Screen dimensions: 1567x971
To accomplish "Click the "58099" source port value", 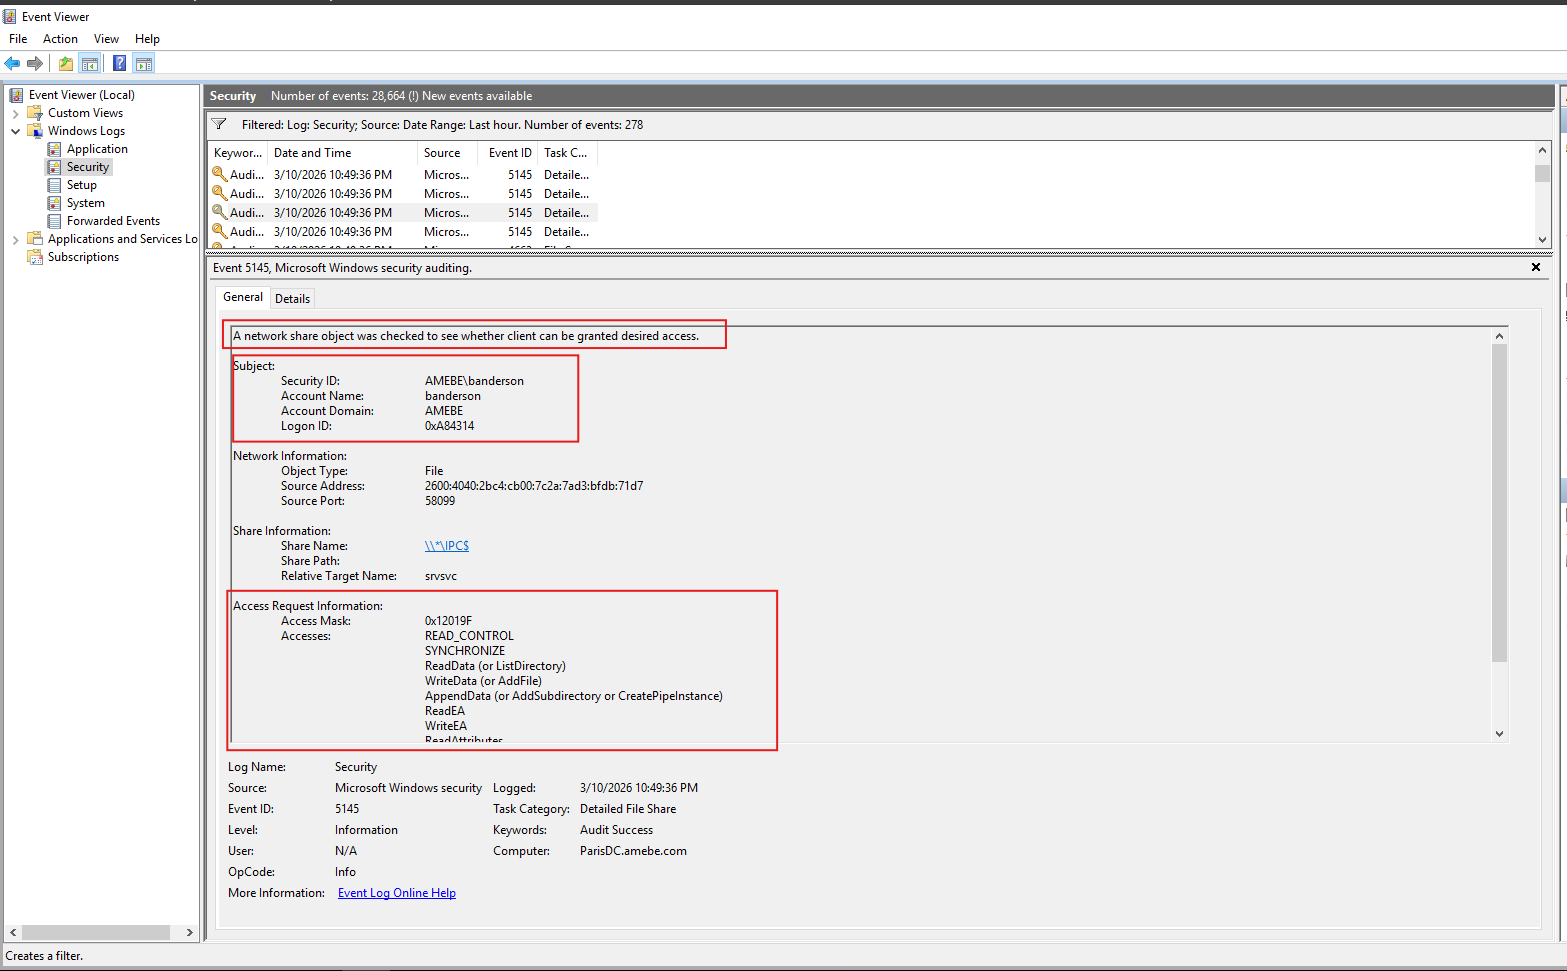I will click(440, 501).
